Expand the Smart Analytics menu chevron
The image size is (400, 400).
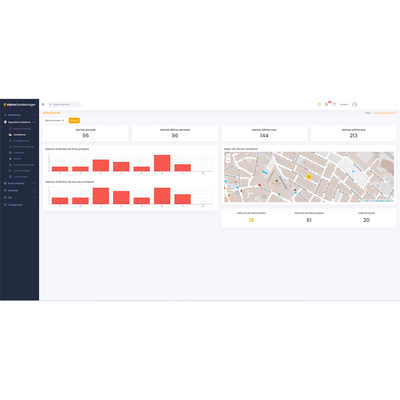tap(34, 183)
